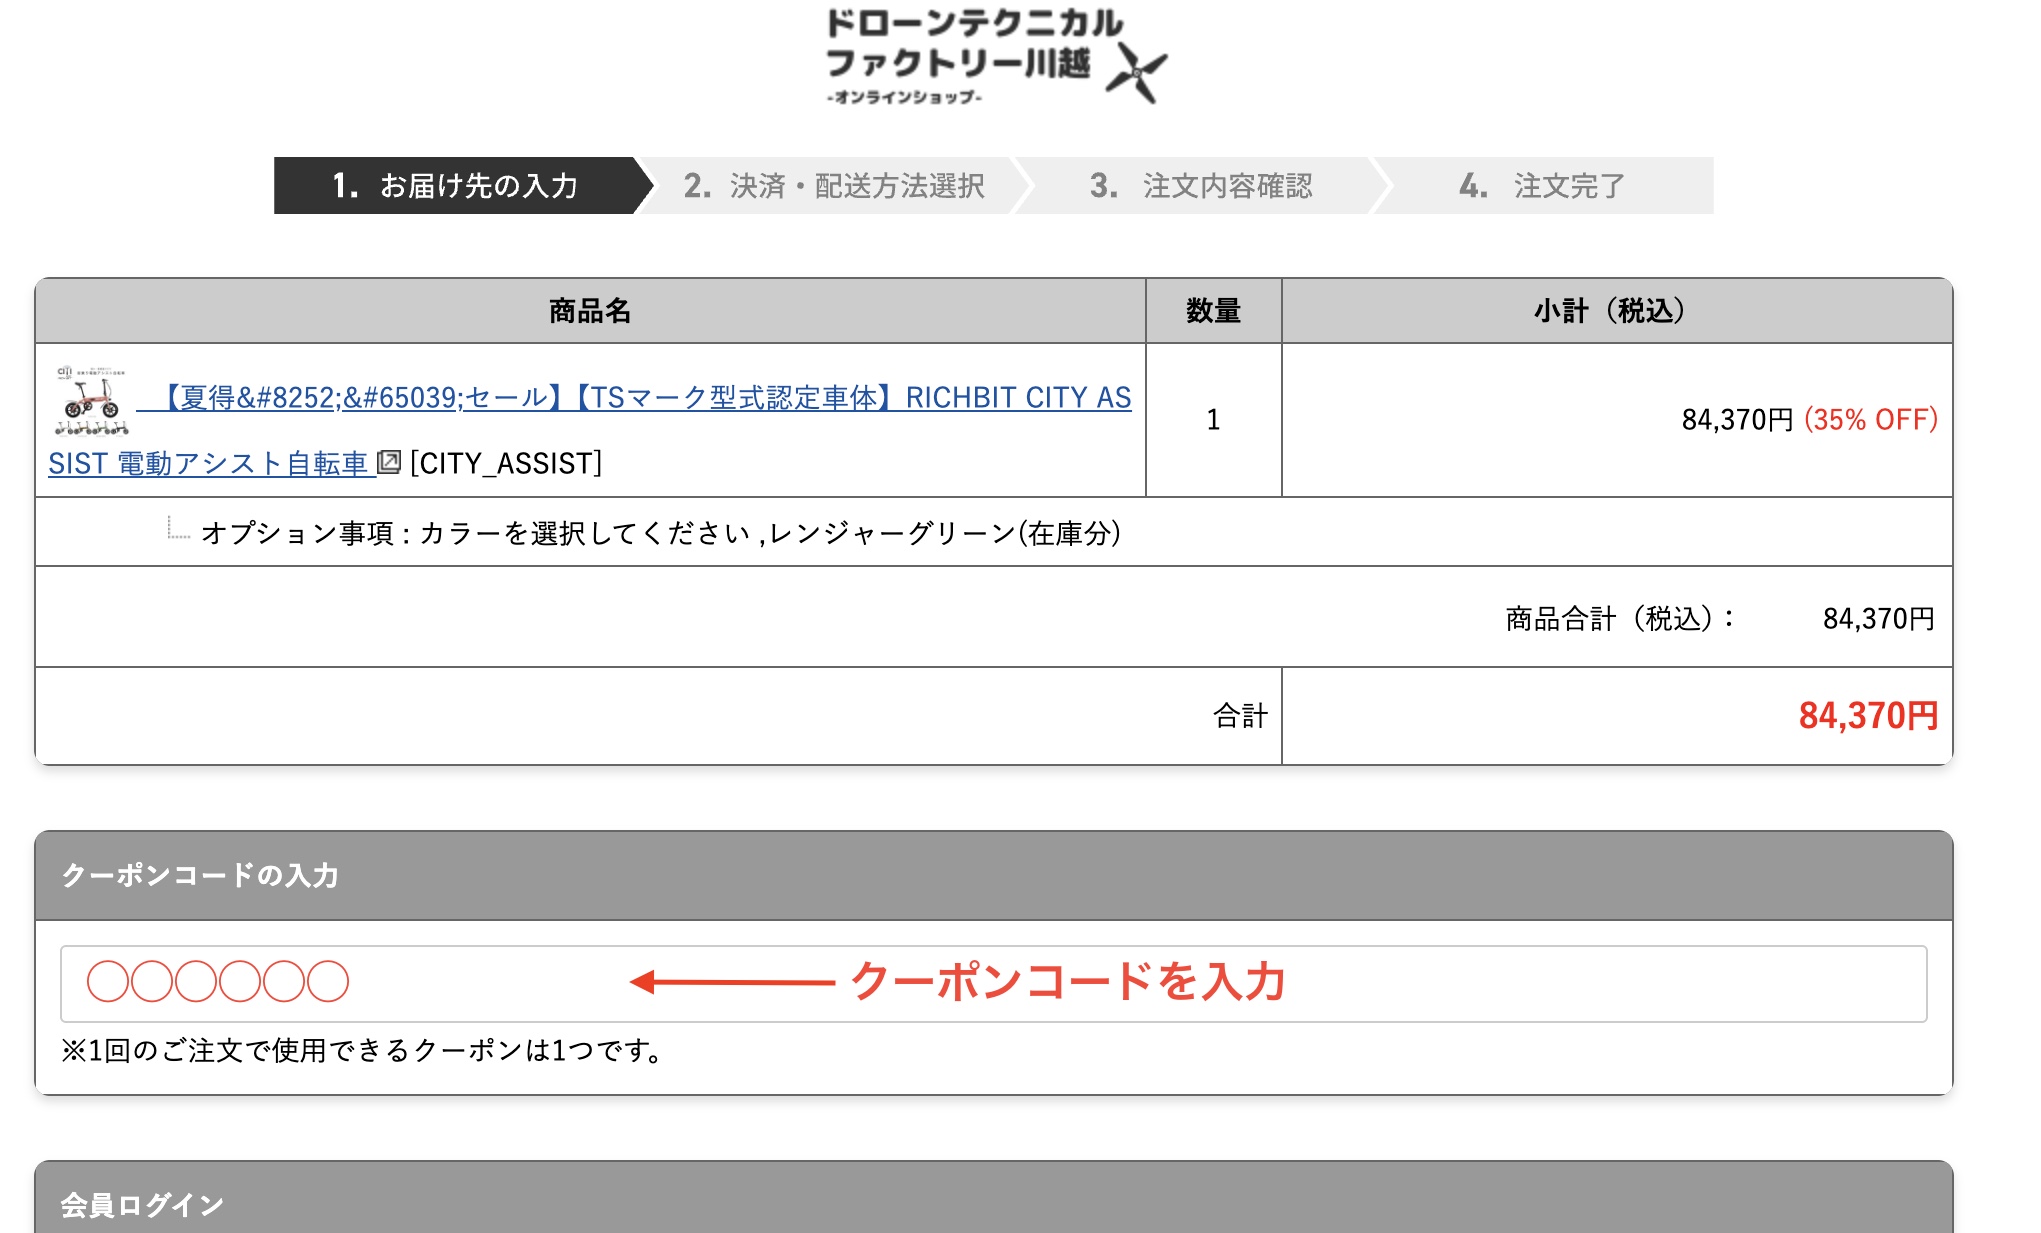Click the RICHBIT bicycle product thumbnail
The height and width of the screenshot is (1233, 2041).
(91, 400)
